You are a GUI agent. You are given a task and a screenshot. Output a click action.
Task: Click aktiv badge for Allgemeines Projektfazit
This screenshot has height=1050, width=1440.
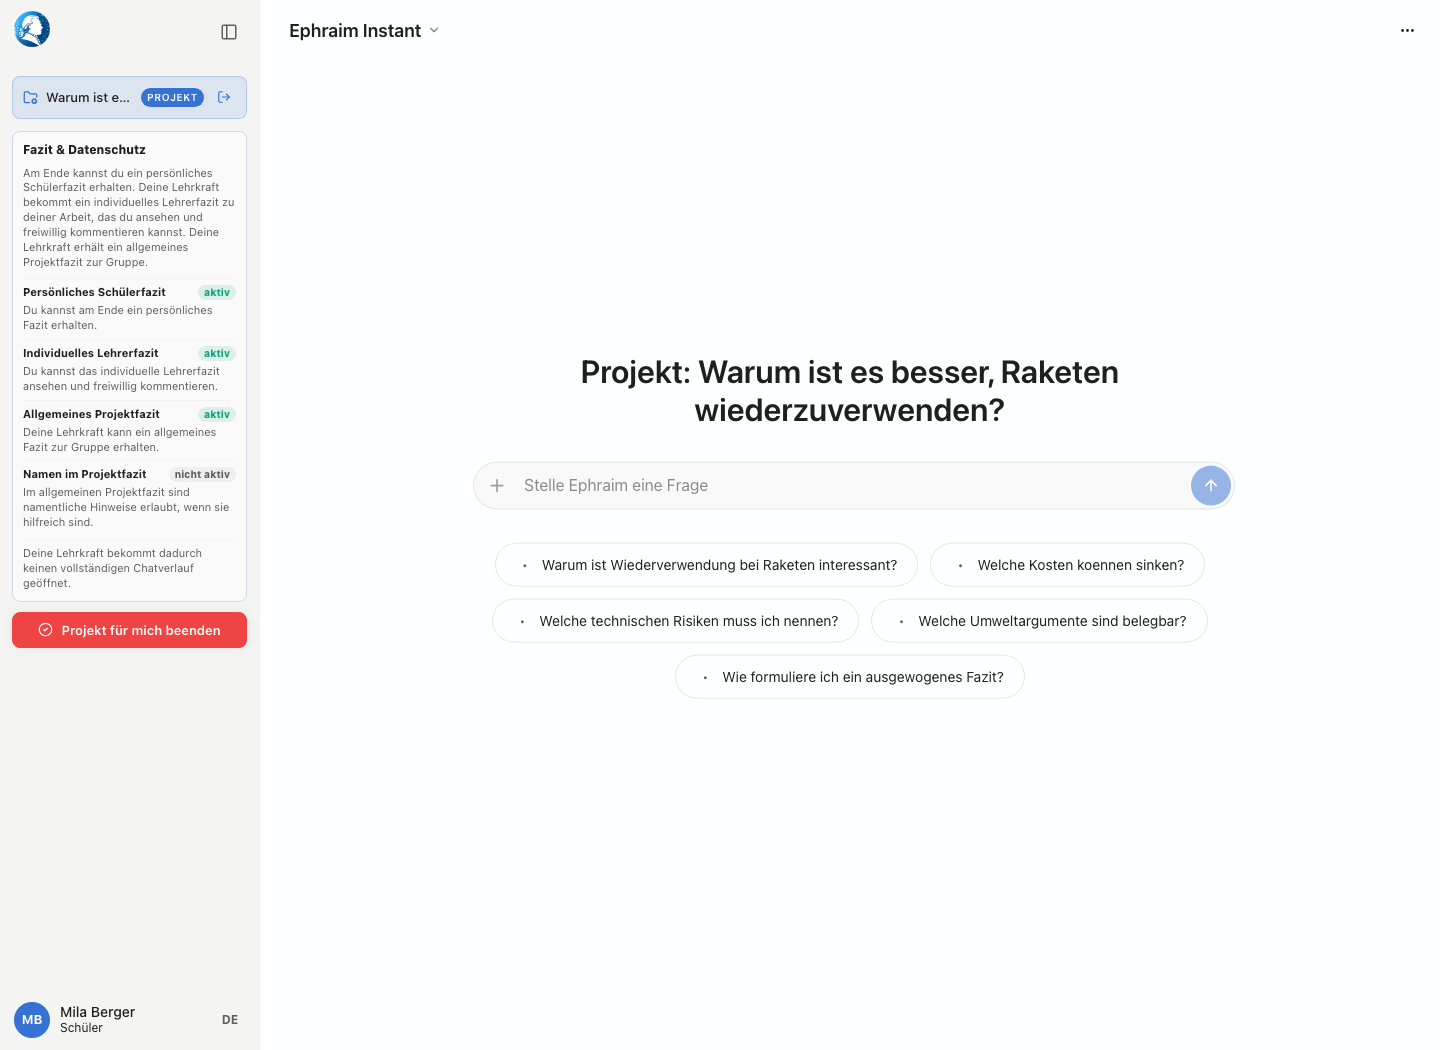coord(217,415)
